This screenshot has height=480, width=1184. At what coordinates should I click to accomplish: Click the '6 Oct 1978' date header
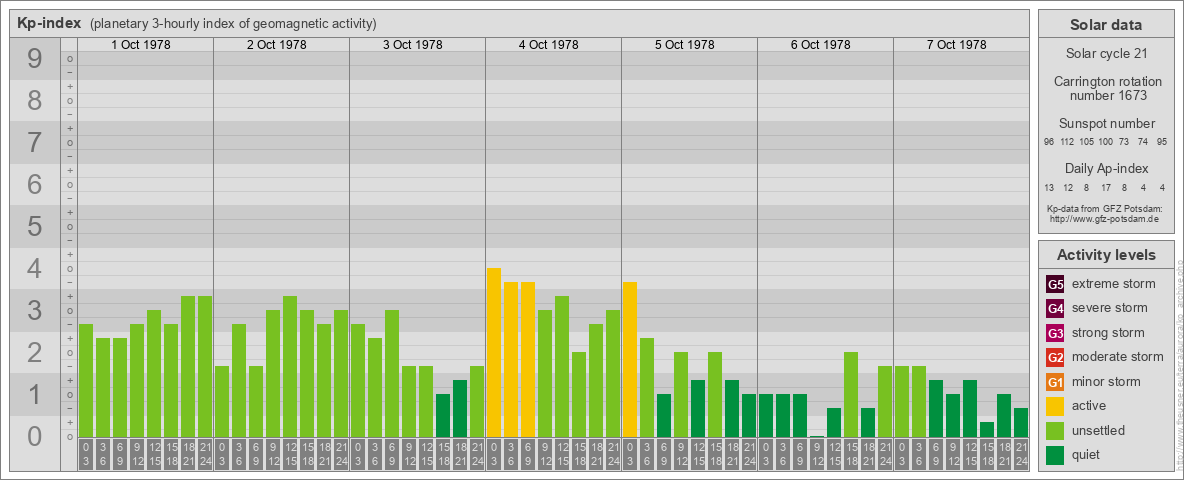click(820, 45)
